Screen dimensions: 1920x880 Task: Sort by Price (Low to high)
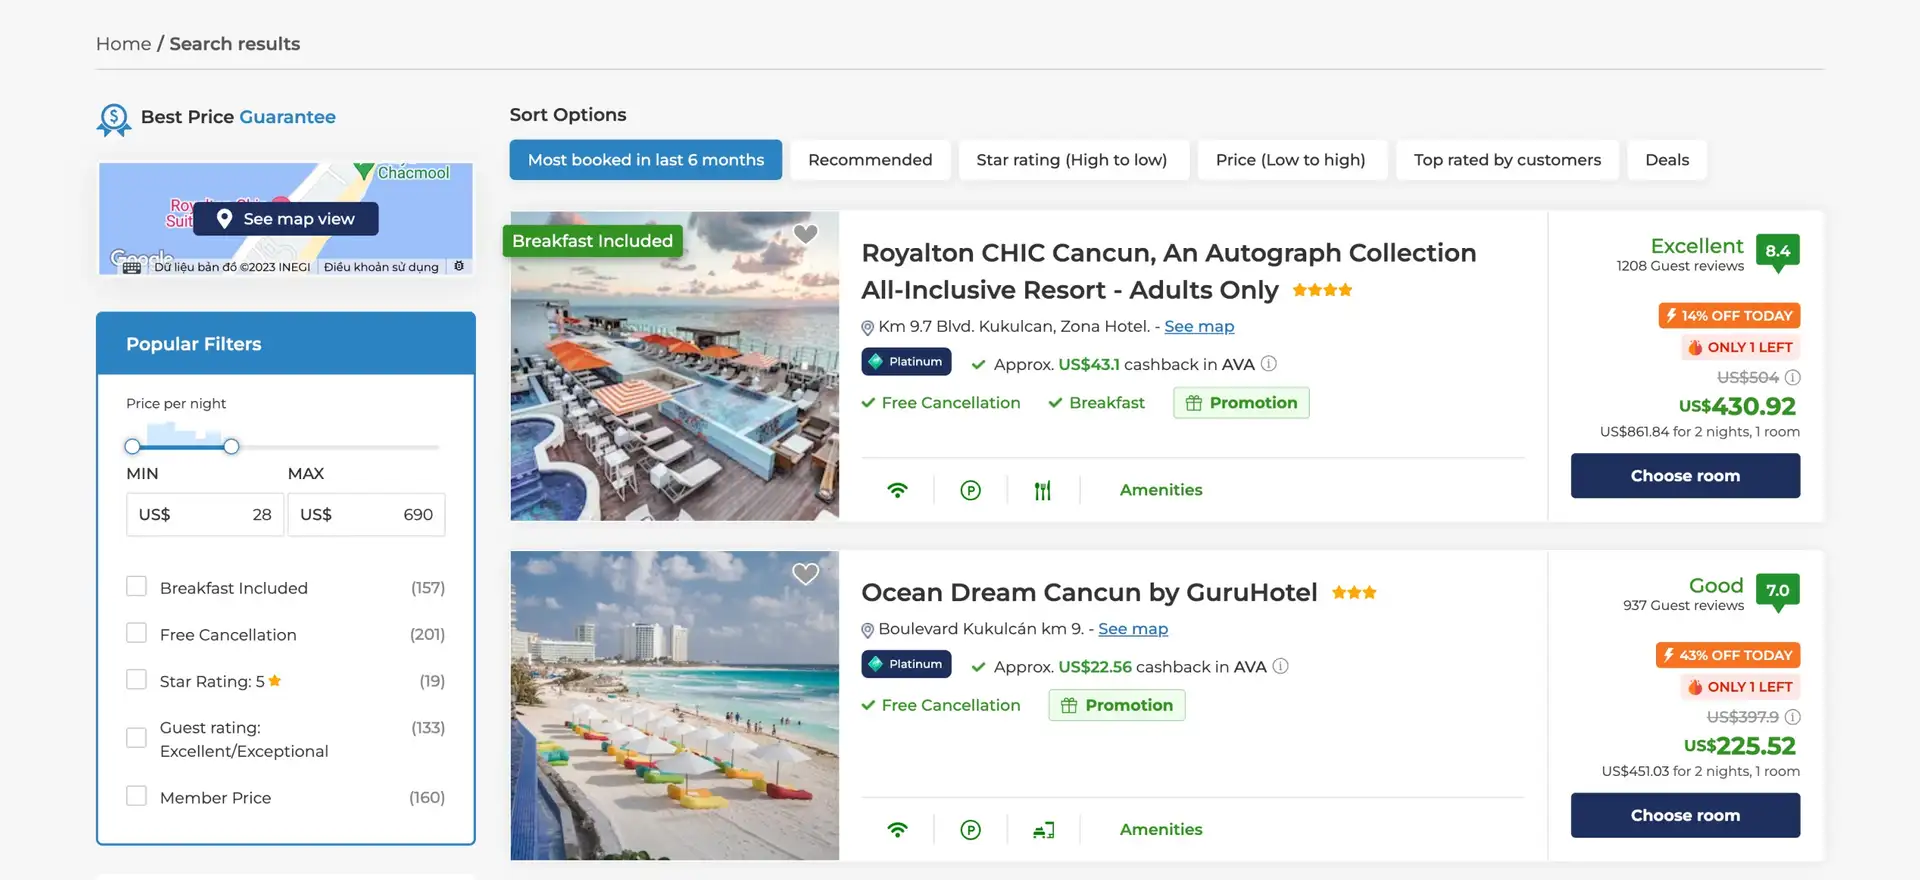tap(1290, 160)
